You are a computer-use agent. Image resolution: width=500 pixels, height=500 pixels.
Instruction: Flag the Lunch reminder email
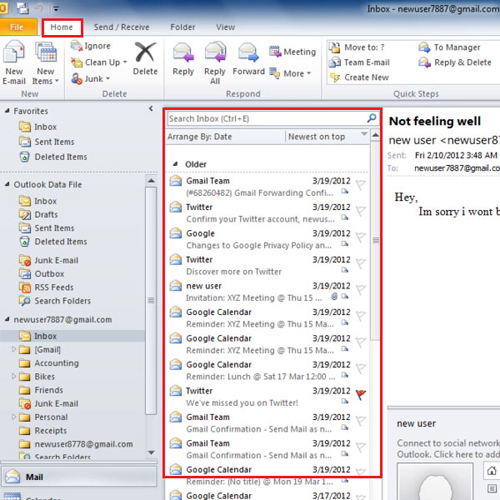(x=361, y=368)
